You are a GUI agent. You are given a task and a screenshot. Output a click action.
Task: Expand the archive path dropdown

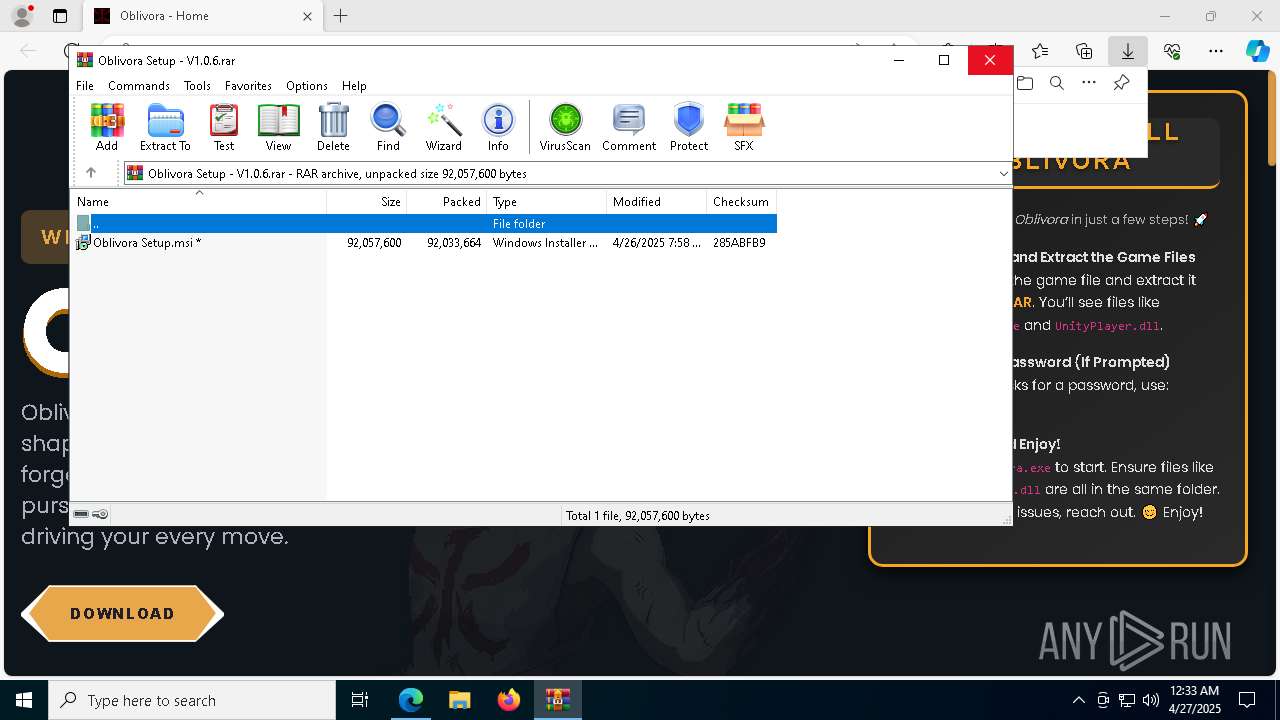coord(1003,173)
